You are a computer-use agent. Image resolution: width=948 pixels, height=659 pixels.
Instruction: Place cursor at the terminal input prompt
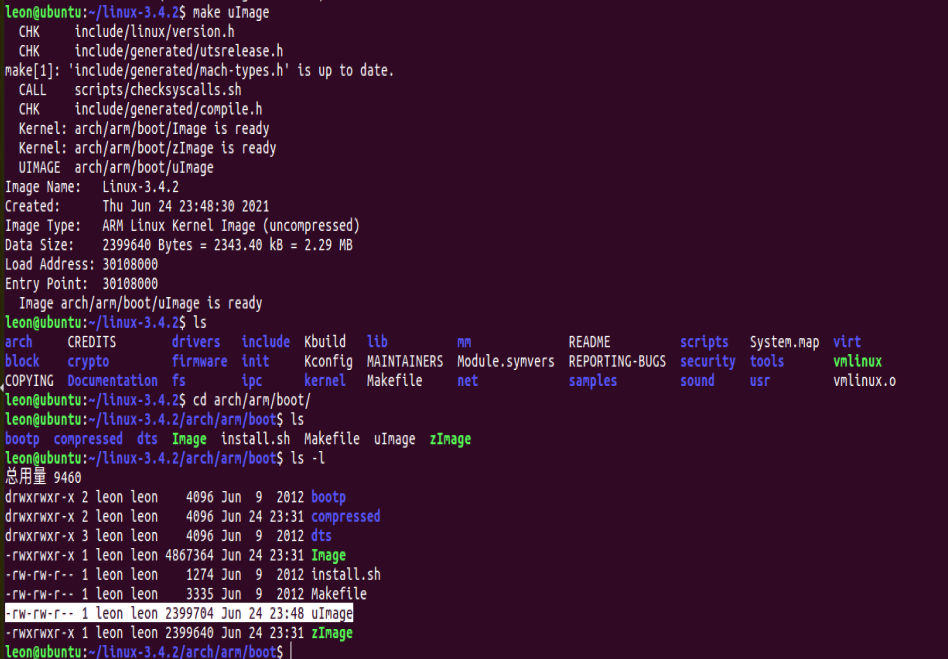(291, 651)
